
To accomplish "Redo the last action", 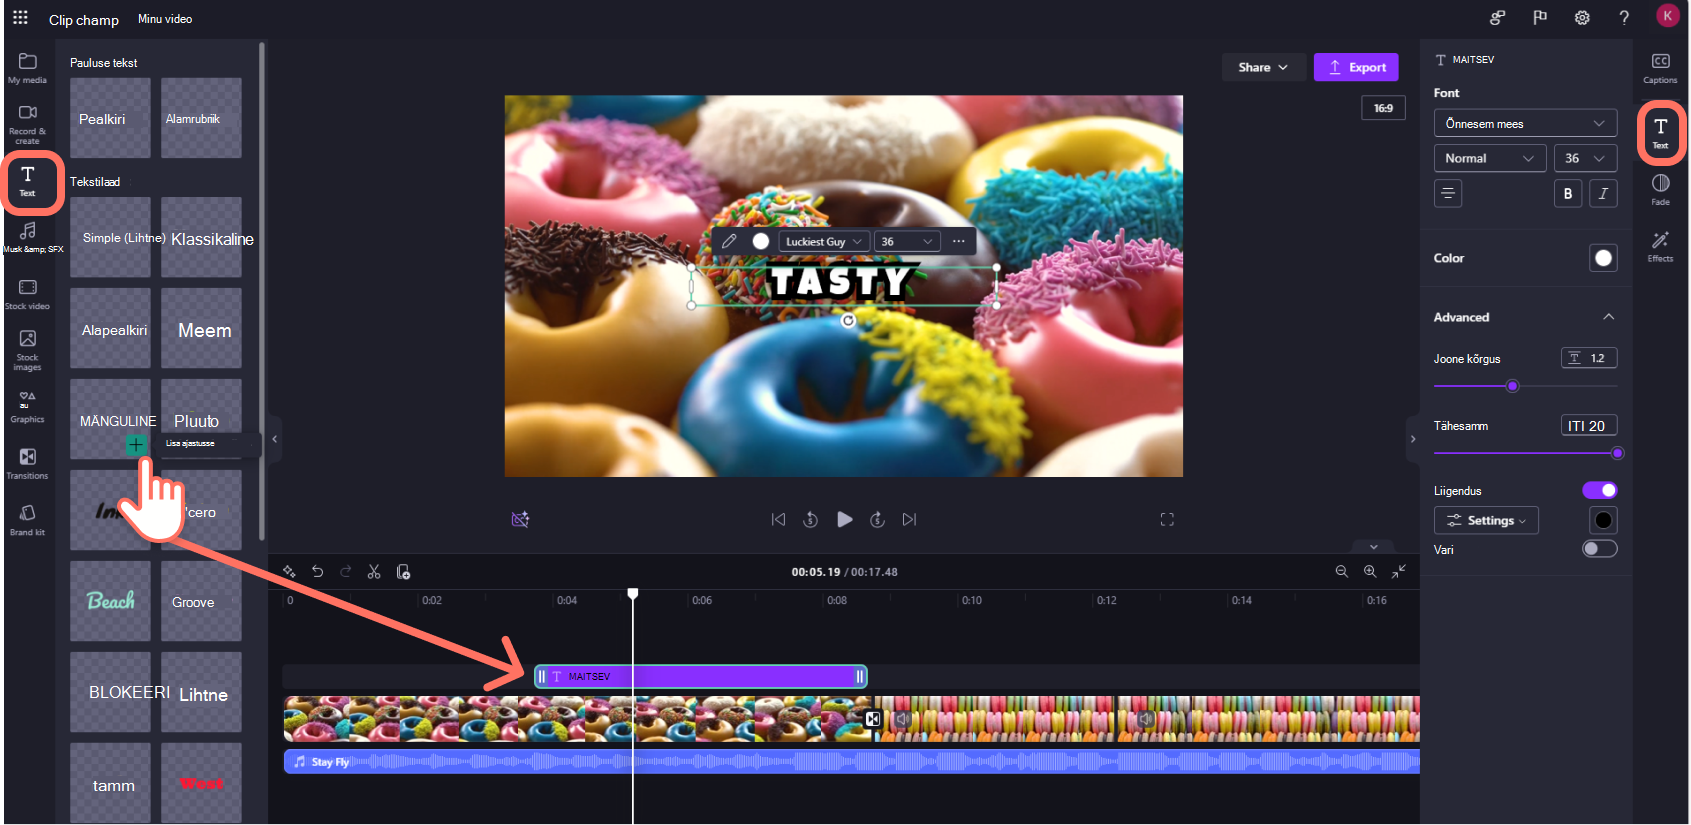I will 345,572.
